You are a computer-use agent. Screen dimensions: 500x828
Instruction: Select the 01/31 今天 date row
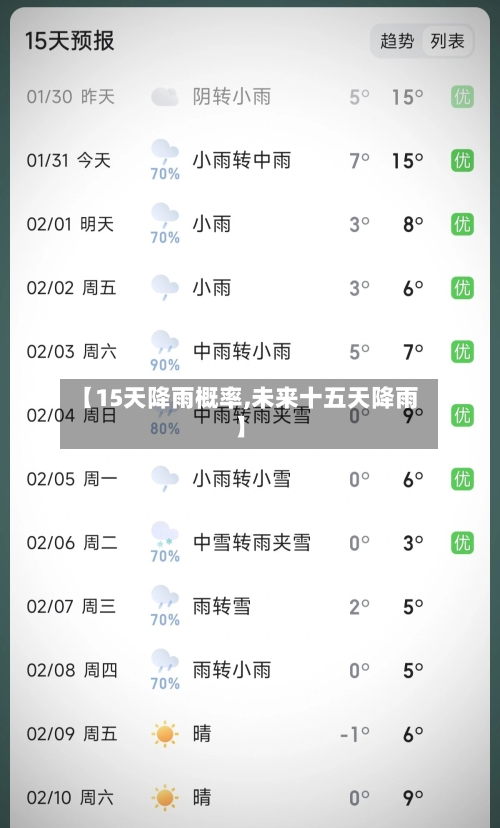[250, 161]
